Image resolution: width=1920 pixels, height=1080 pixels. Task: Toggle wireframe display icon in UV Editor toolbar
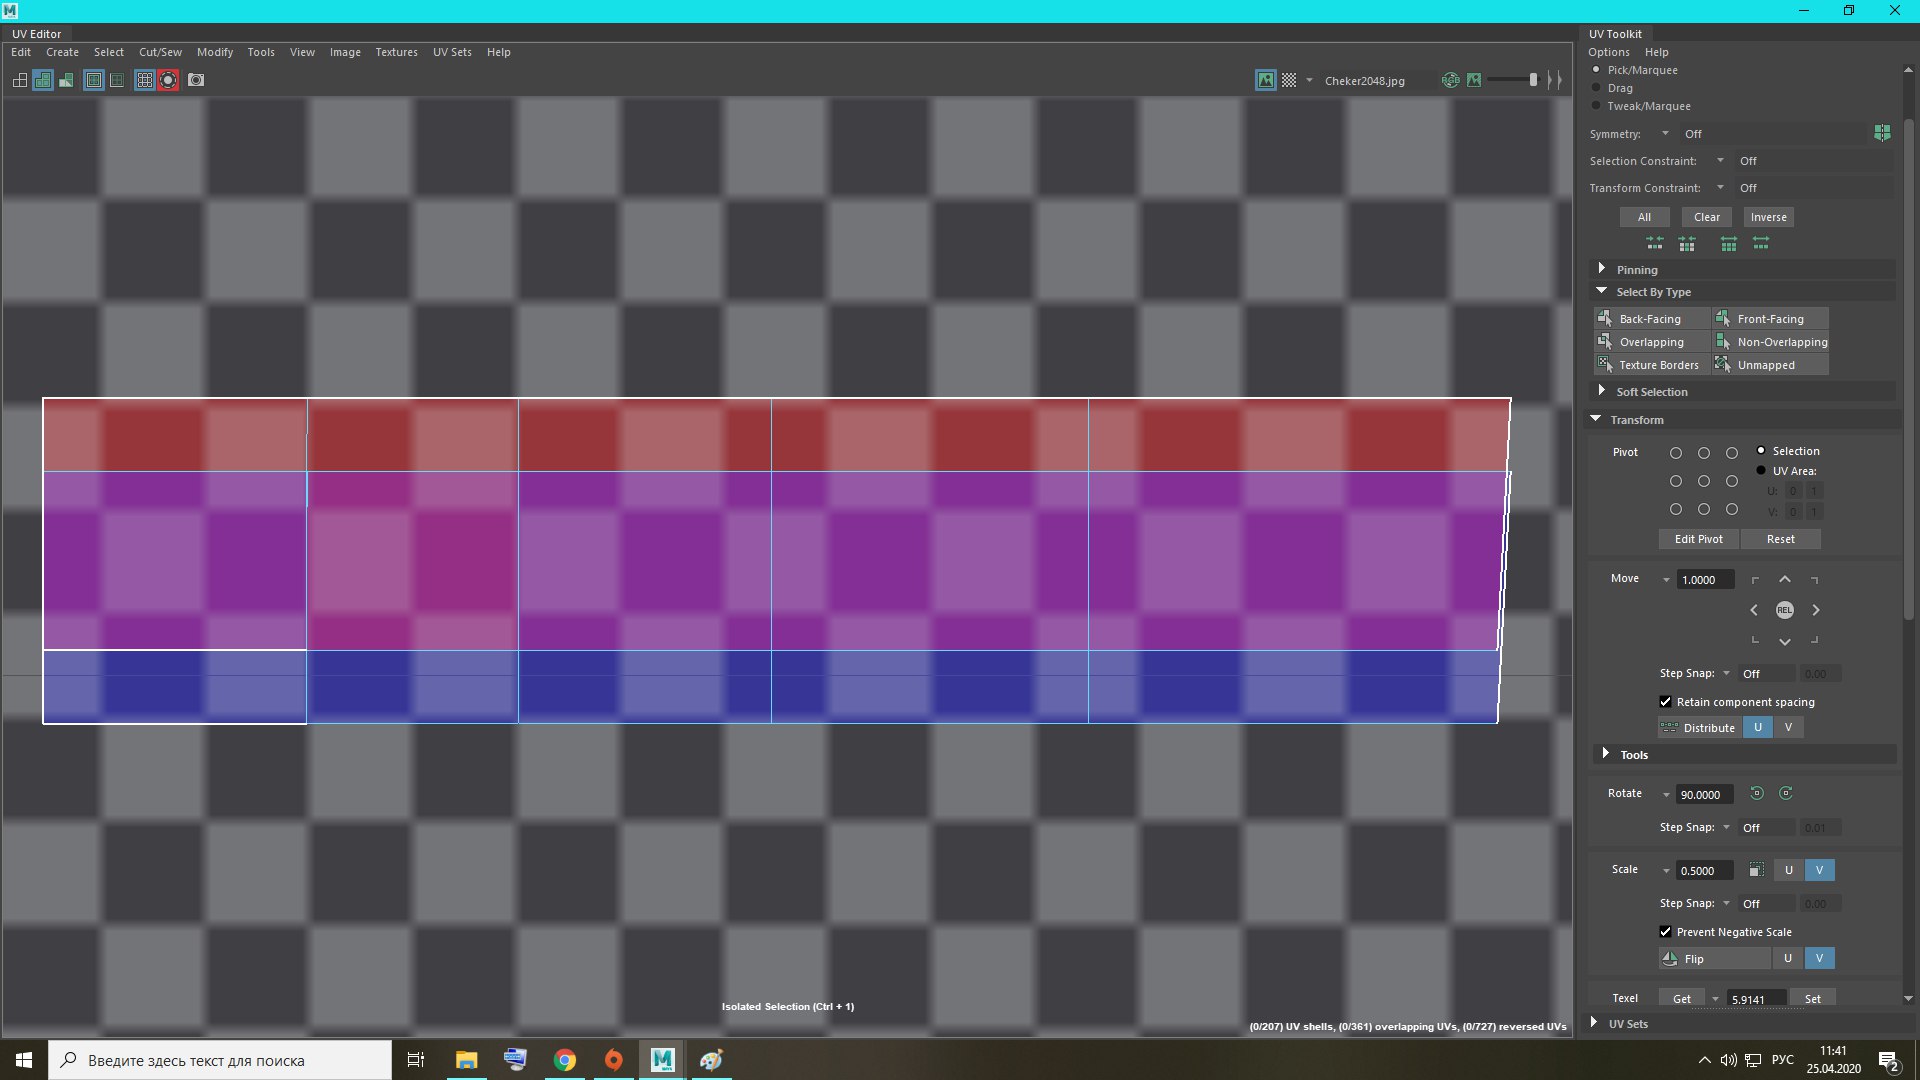click(x=20, y=80)
